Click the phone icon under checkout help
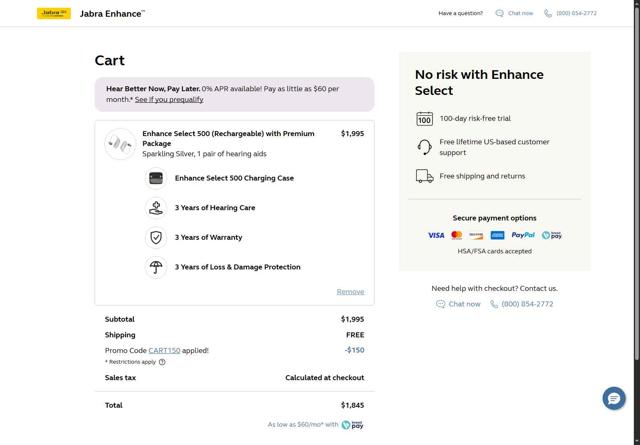The height and width of the screenshot is (445, 640). coord(494,304)
